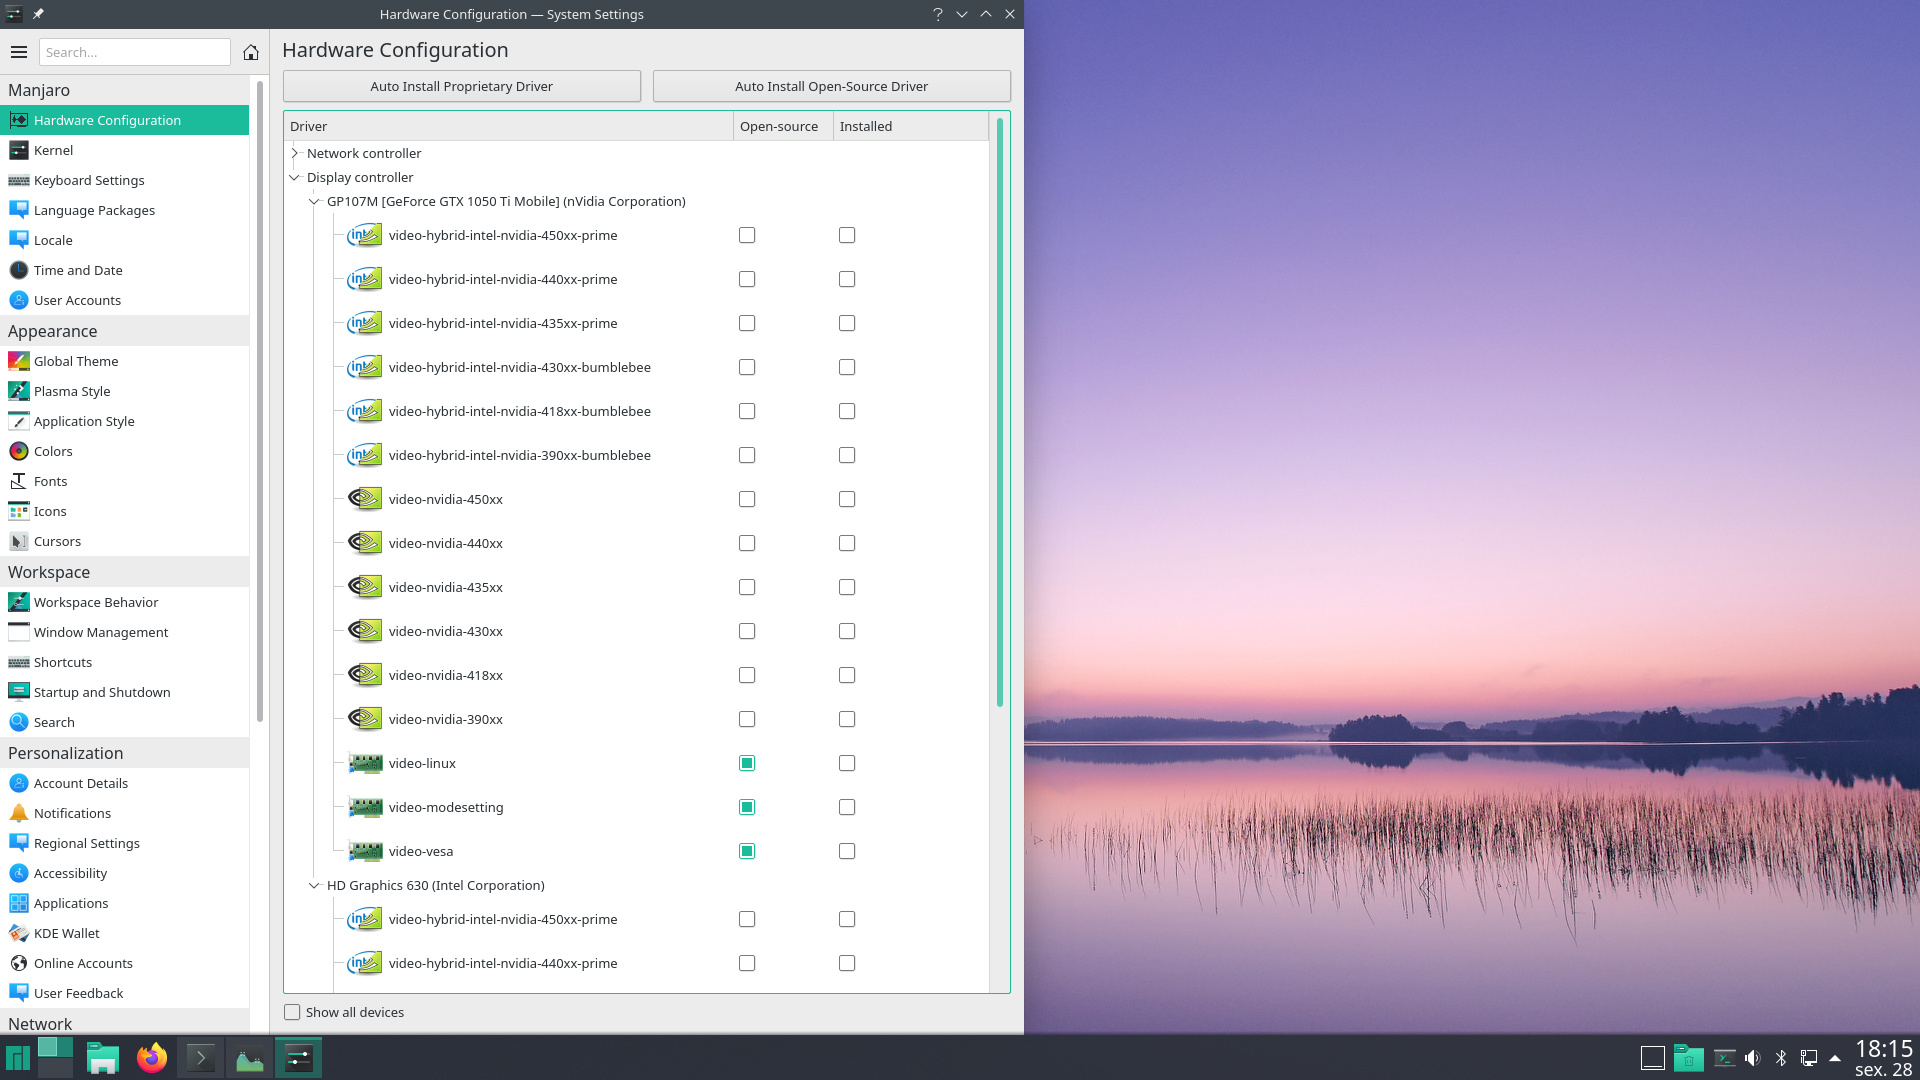The image size is (1920, 1080).
Task: Toggle Show all devices checkbox
Action: tap(292, 1012)
